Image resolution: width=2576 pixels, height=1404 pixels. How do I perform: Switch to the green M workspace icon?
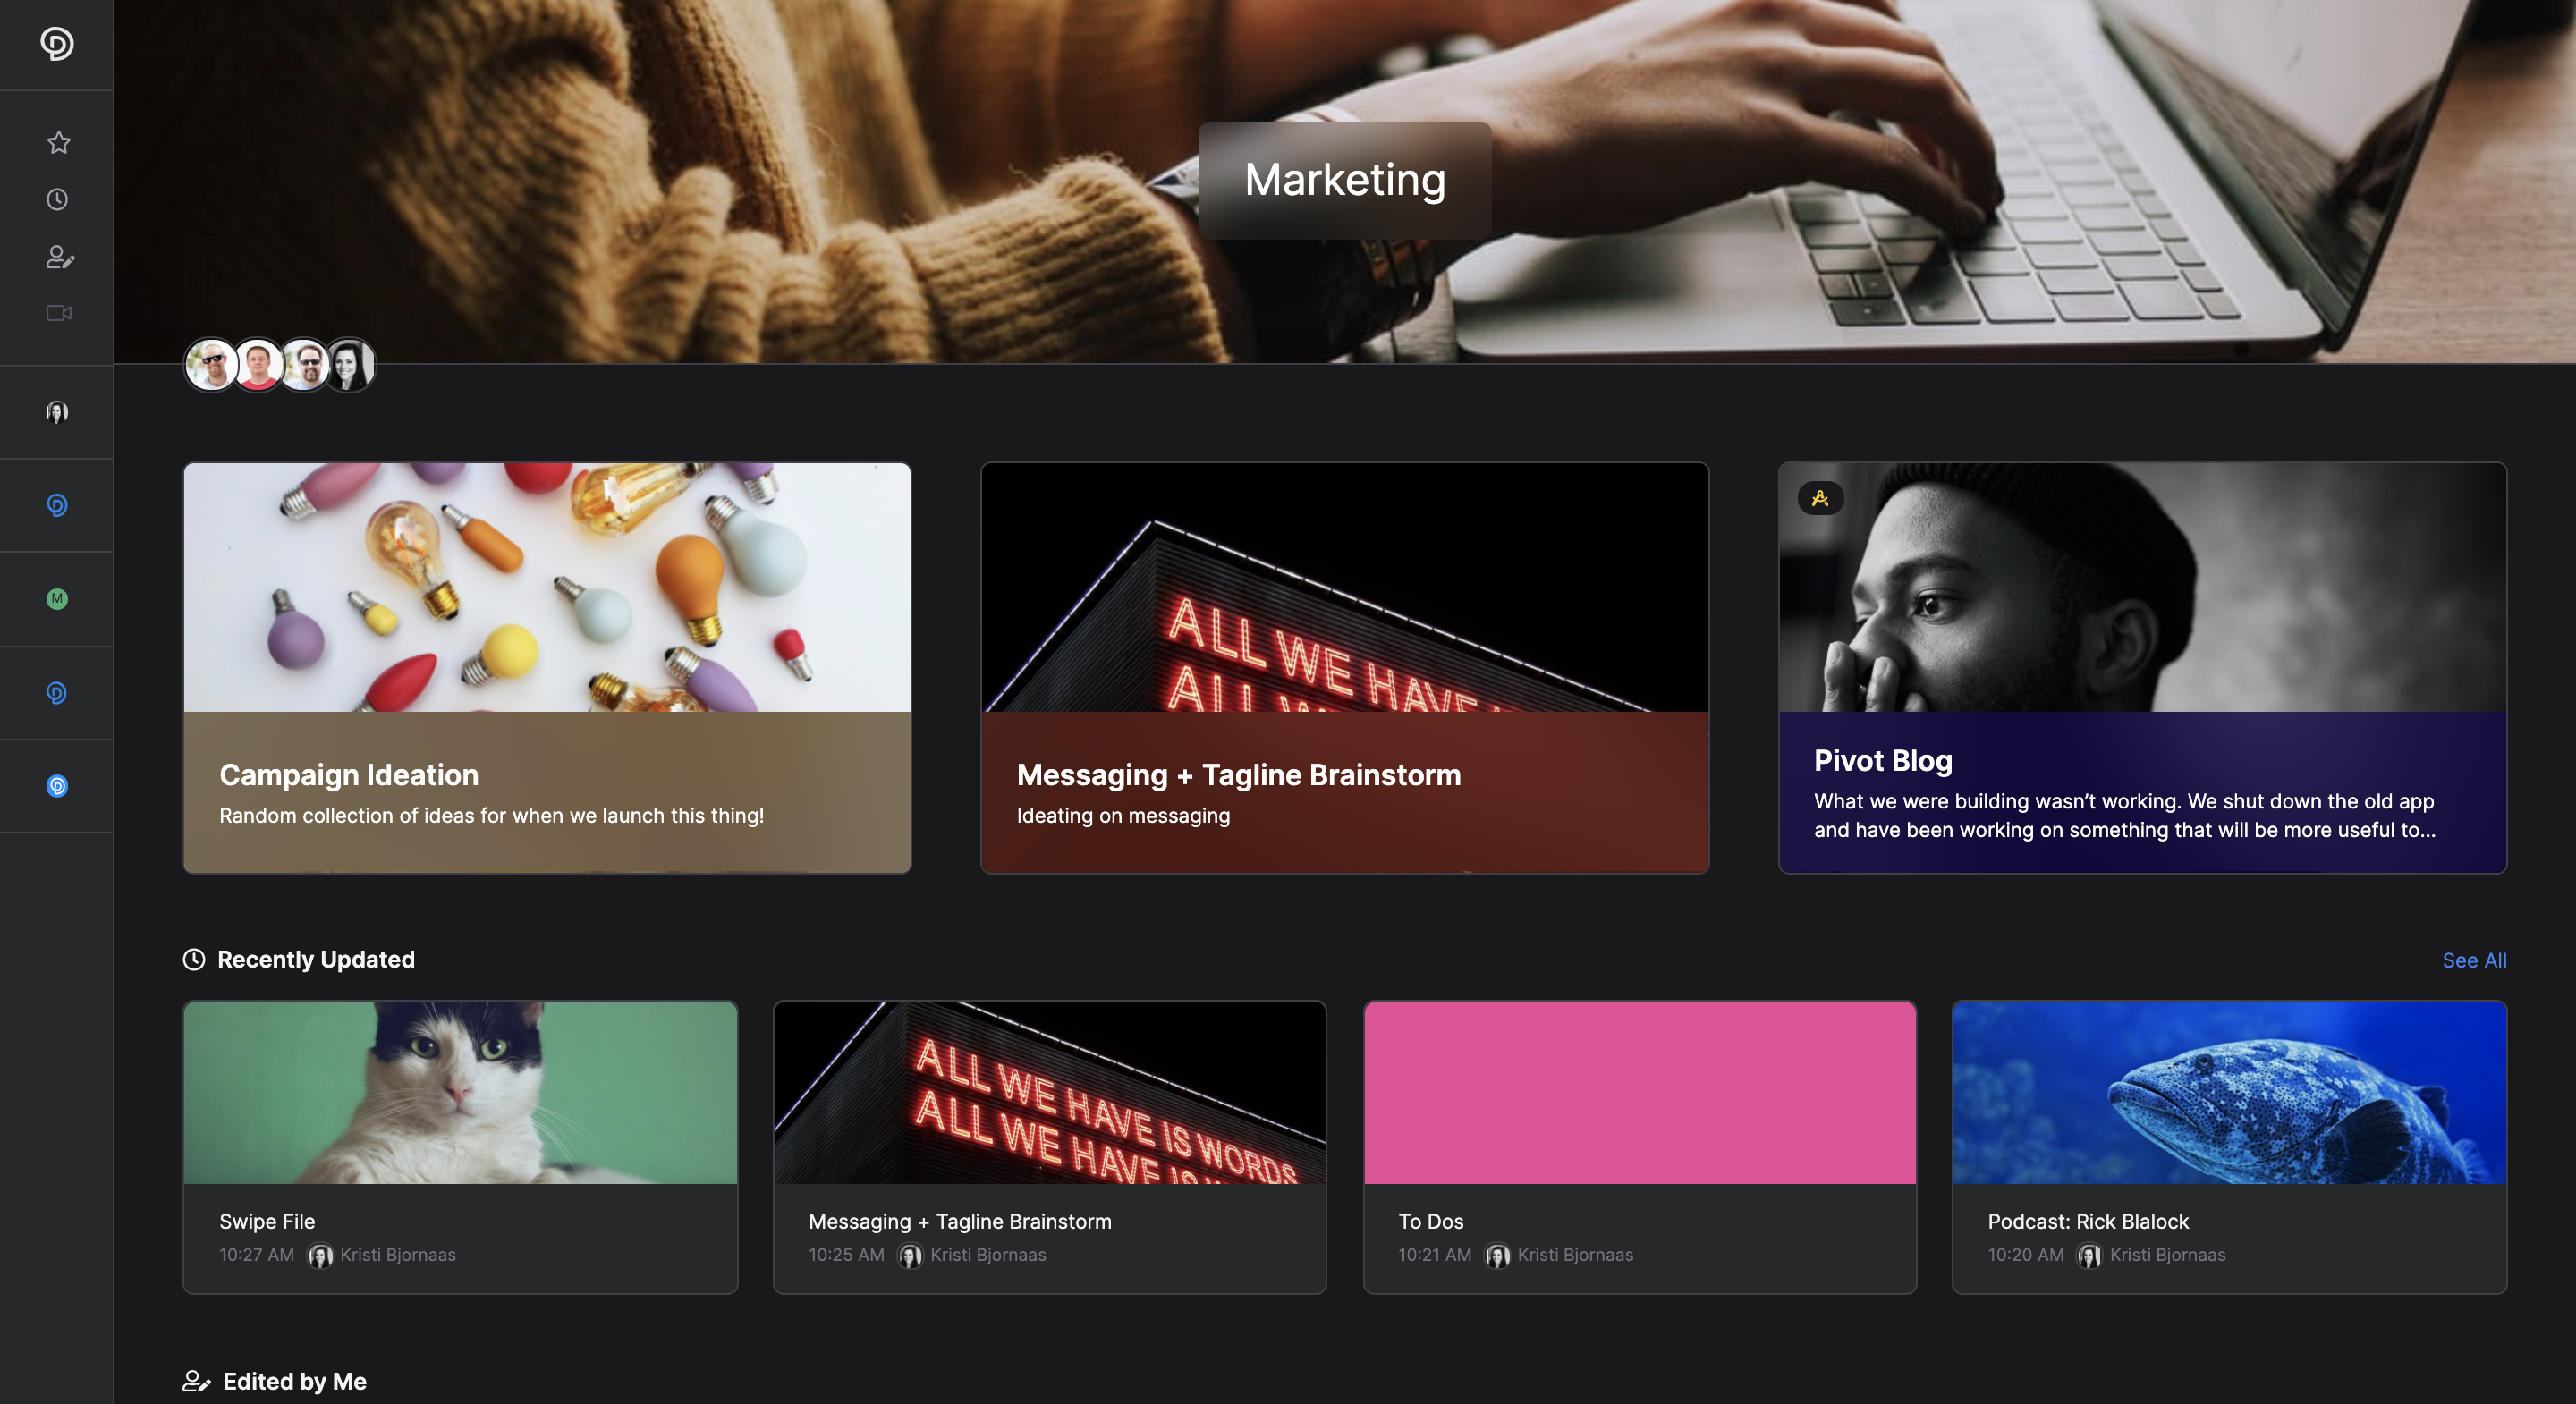(57, 599)
